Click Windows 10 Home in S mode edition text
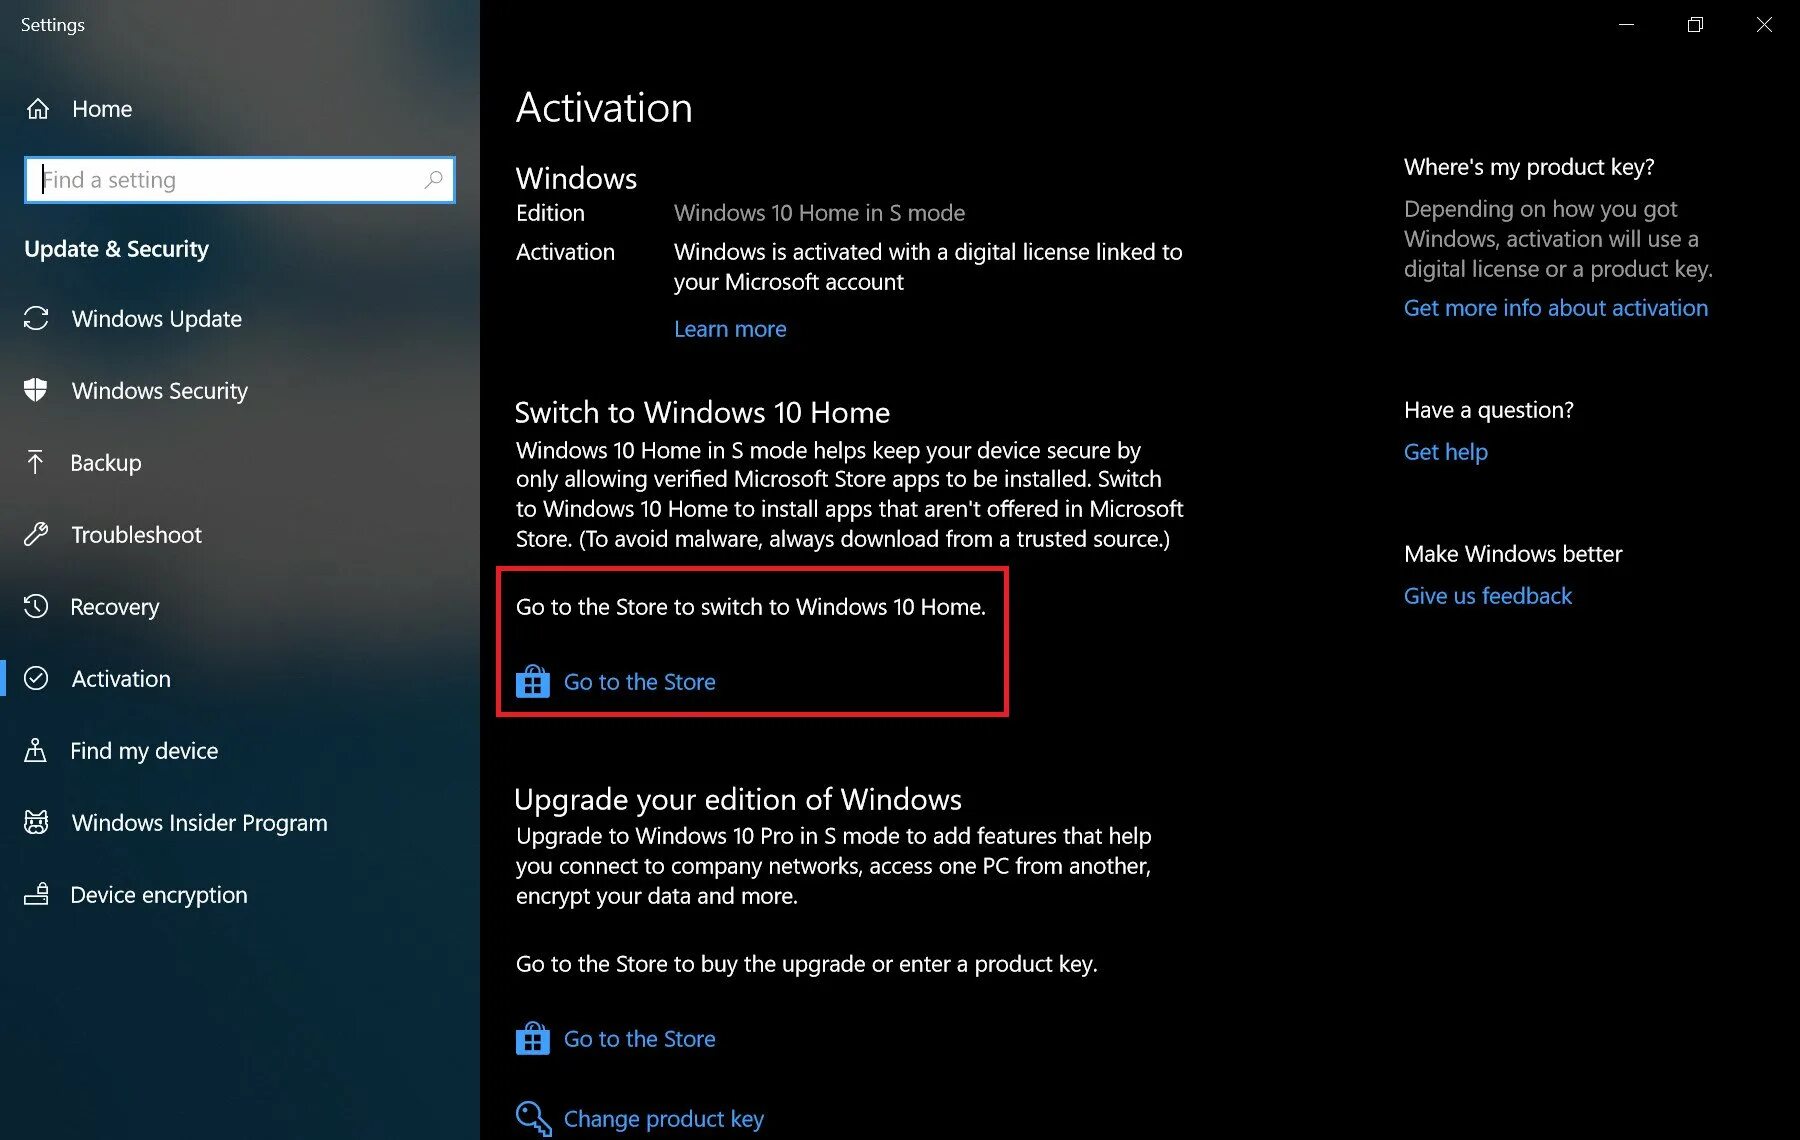1800x1140 pixels. tap(819, 213)
